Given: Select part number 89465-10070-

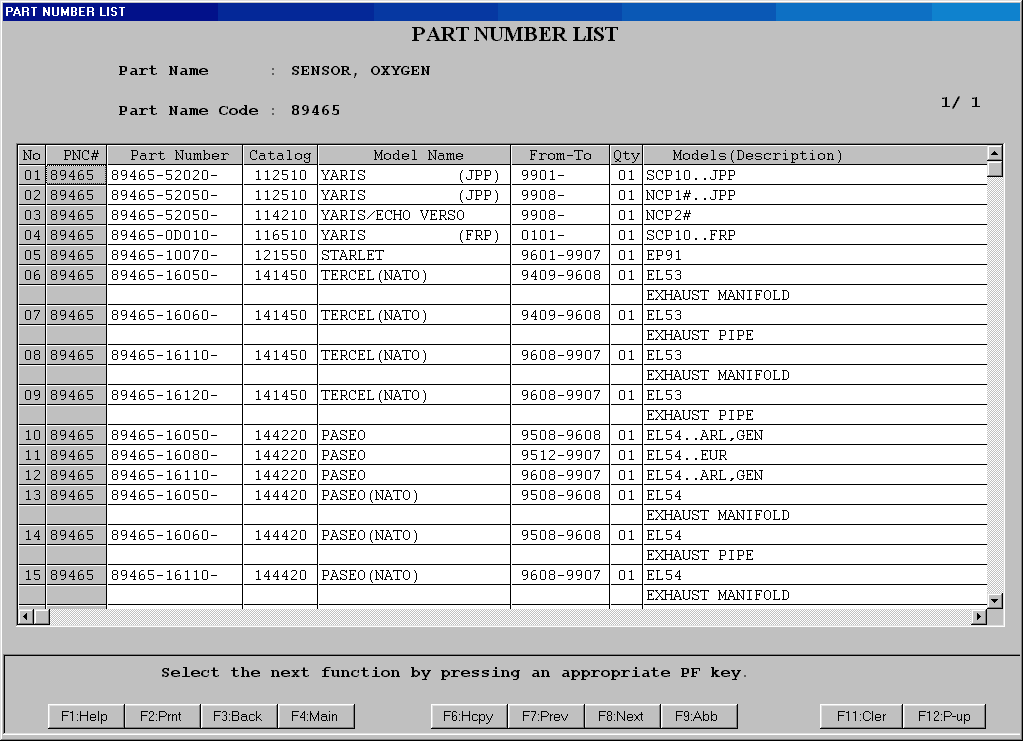Looking at the screenshot, I should coord(175,255).
